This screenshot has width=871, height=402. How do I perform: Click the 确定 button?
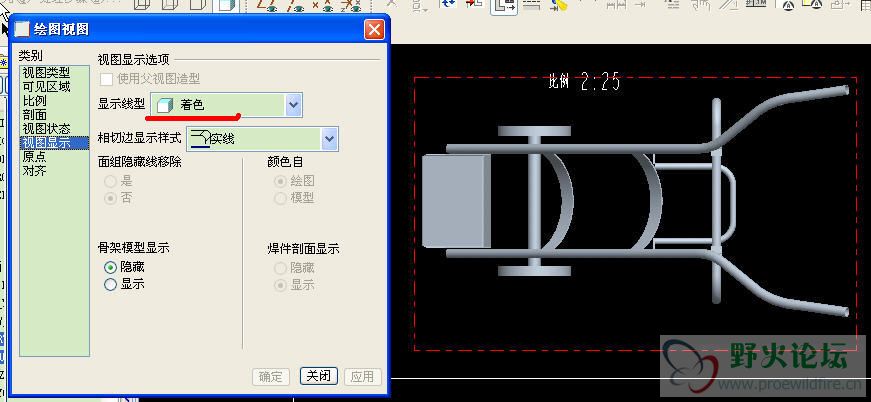pos(271,376)
